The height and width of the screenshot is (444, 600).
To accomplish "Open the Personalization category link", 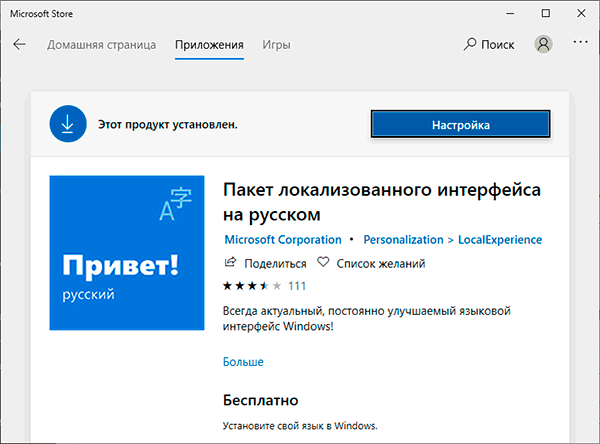I will pyautogui.click(x=403, y=240).
